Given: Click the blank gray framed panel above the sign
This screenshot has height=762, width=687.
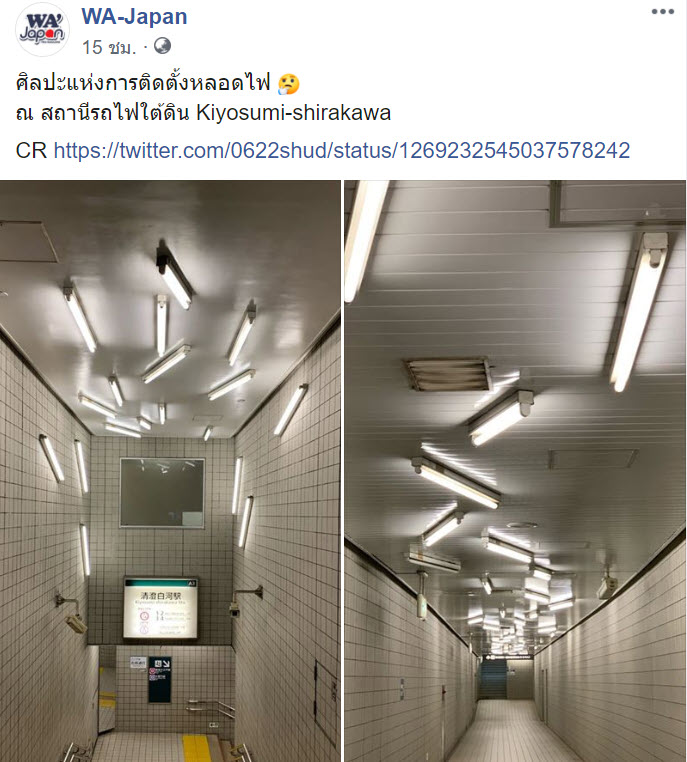Looking at the screenshot, I should pos(162,493).
